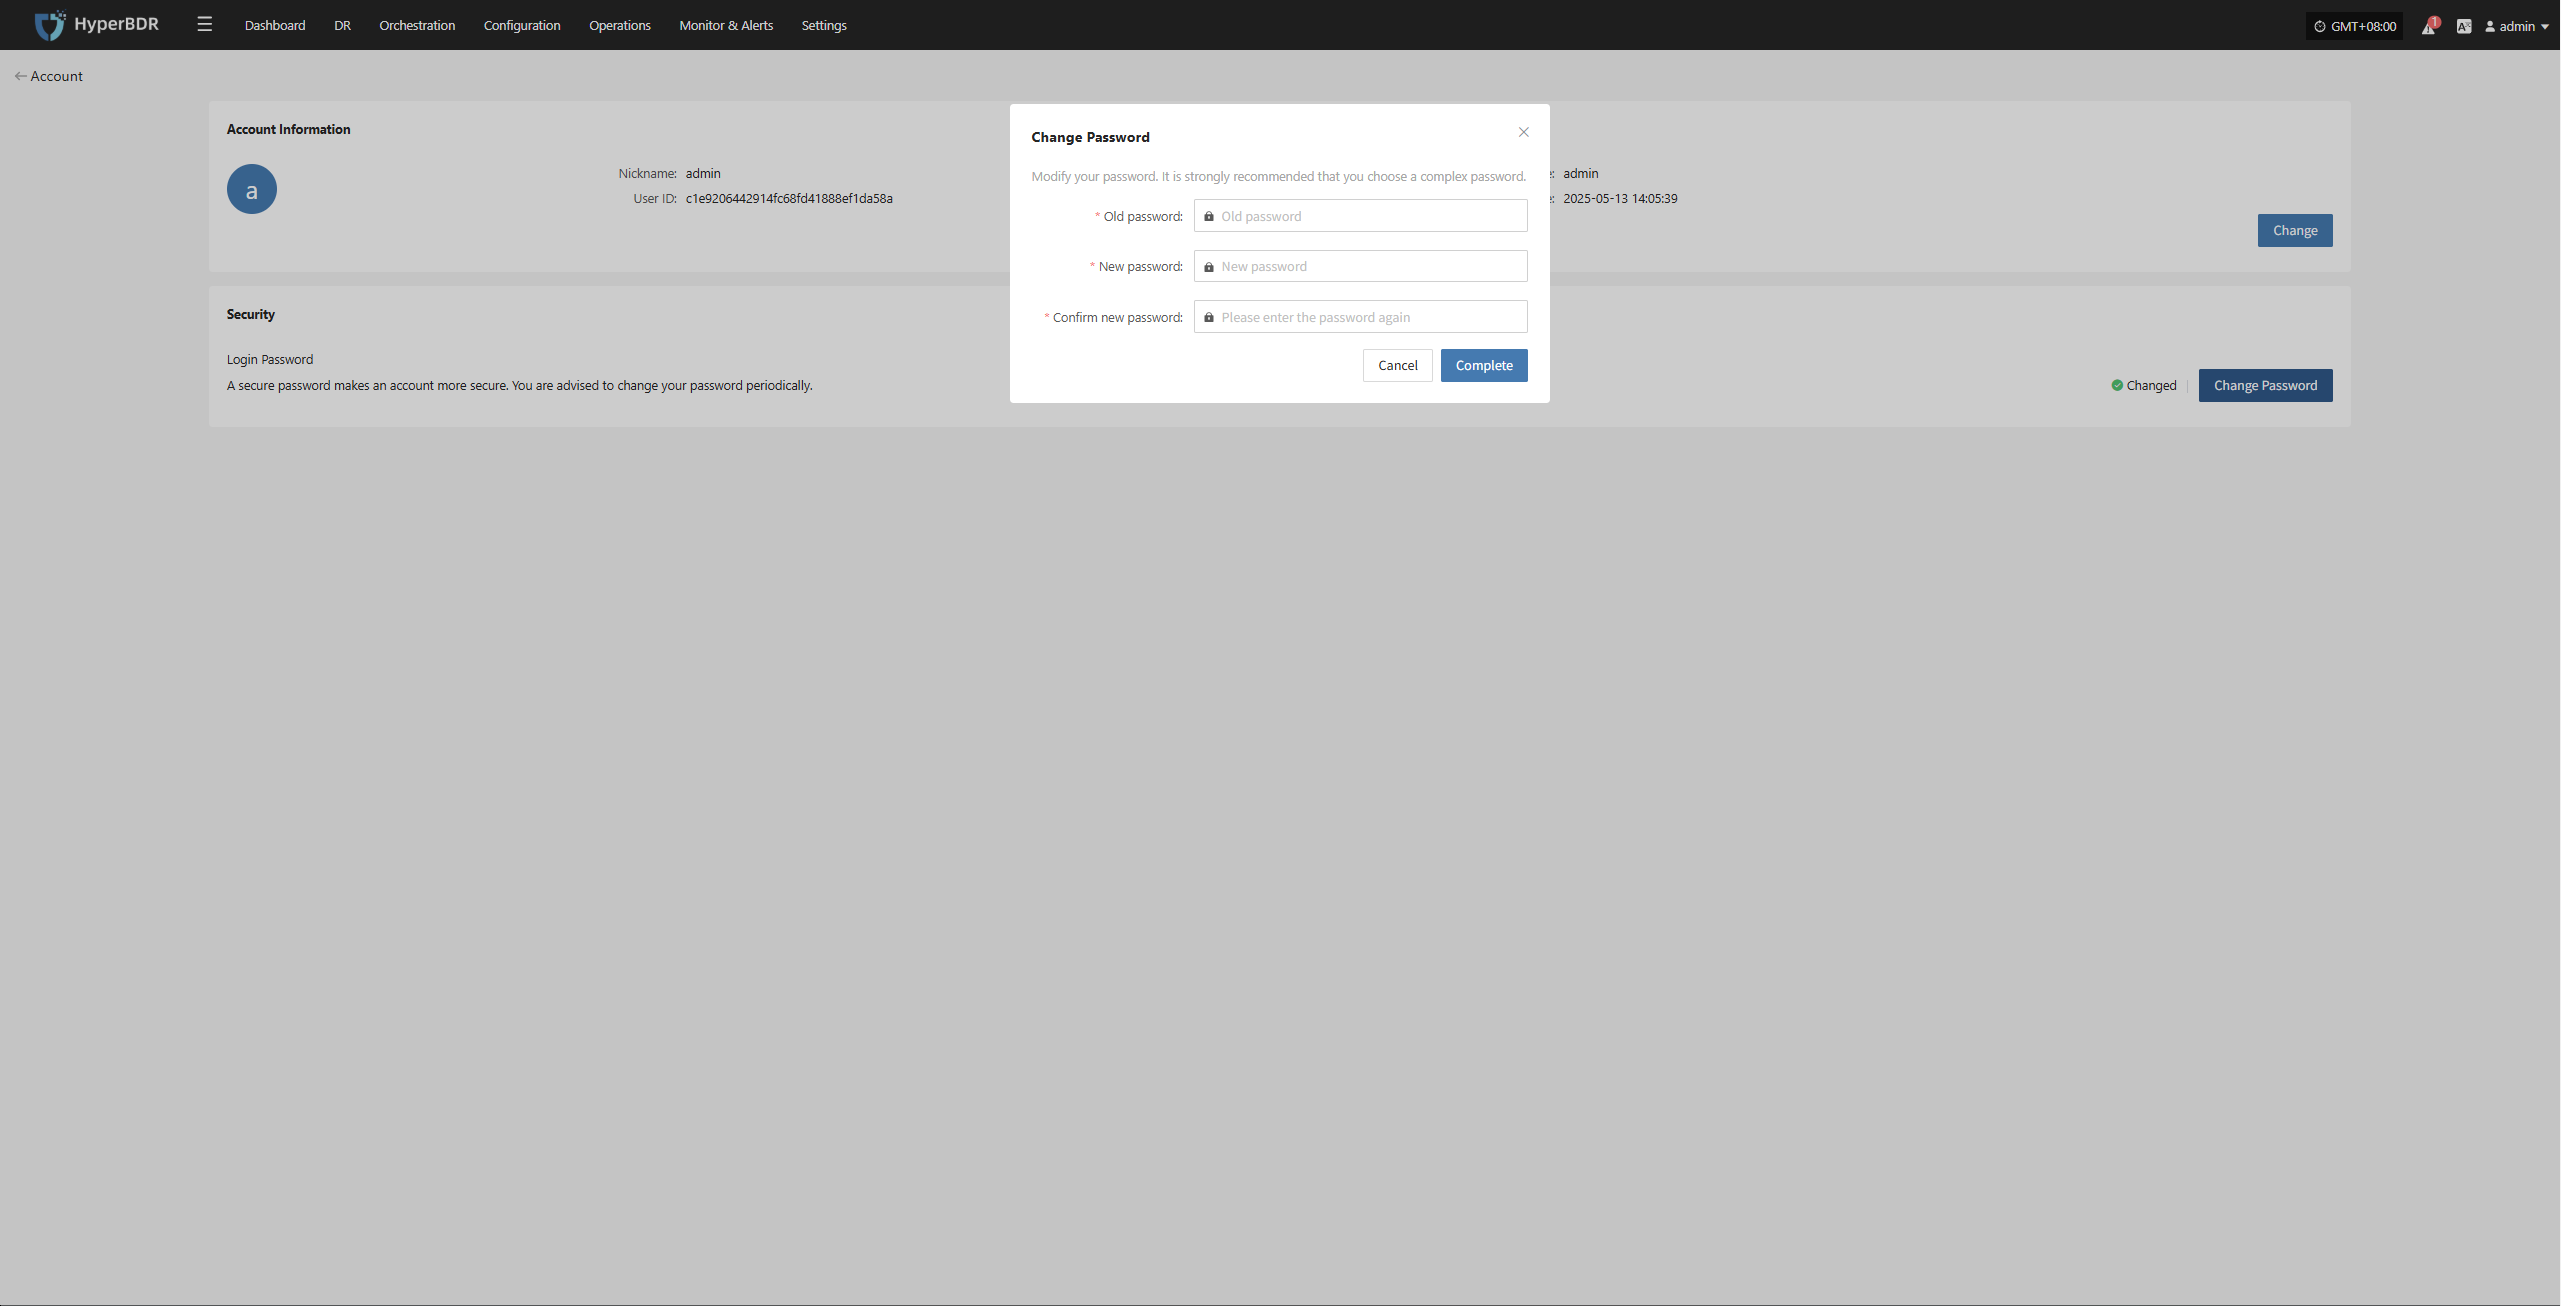2561x1306 pixels.
Task: Click the Old password field
Action: [1361, 216]
